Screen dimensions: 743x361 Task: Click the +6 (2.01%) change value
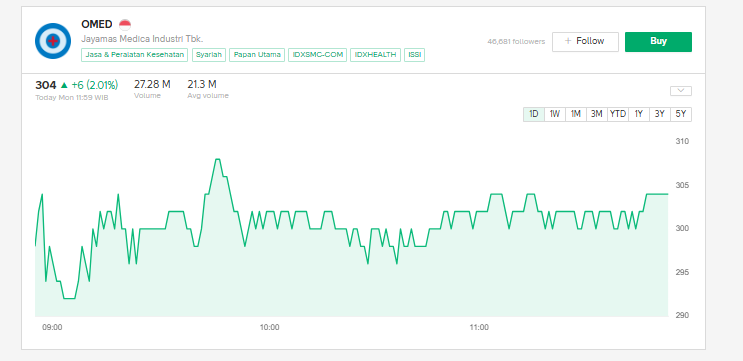pos(95,85)
